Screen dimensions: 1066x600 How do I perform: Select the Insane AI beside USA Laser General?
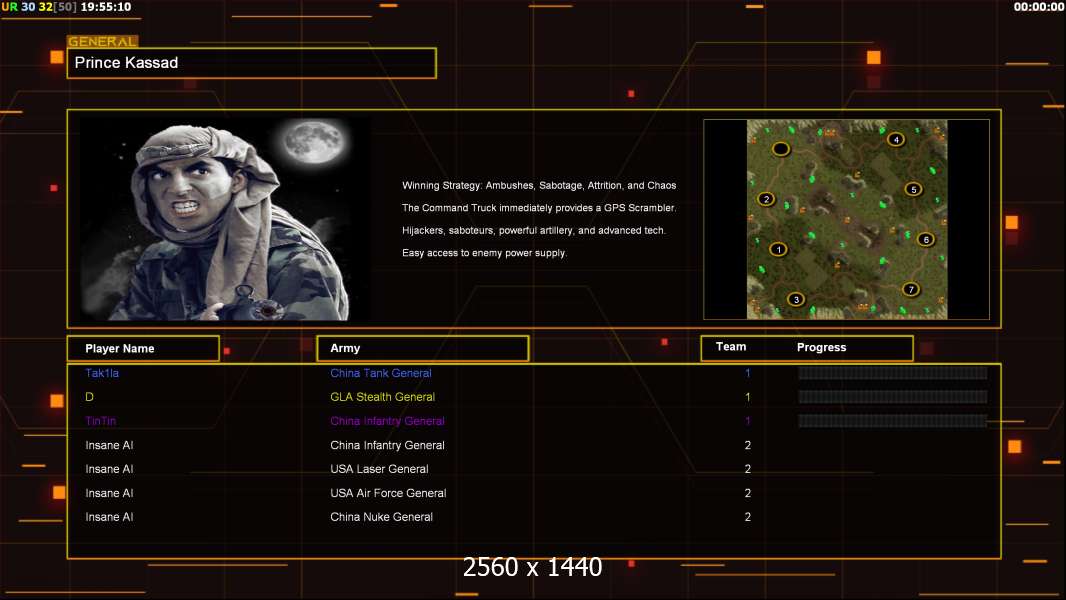[109, 470]
